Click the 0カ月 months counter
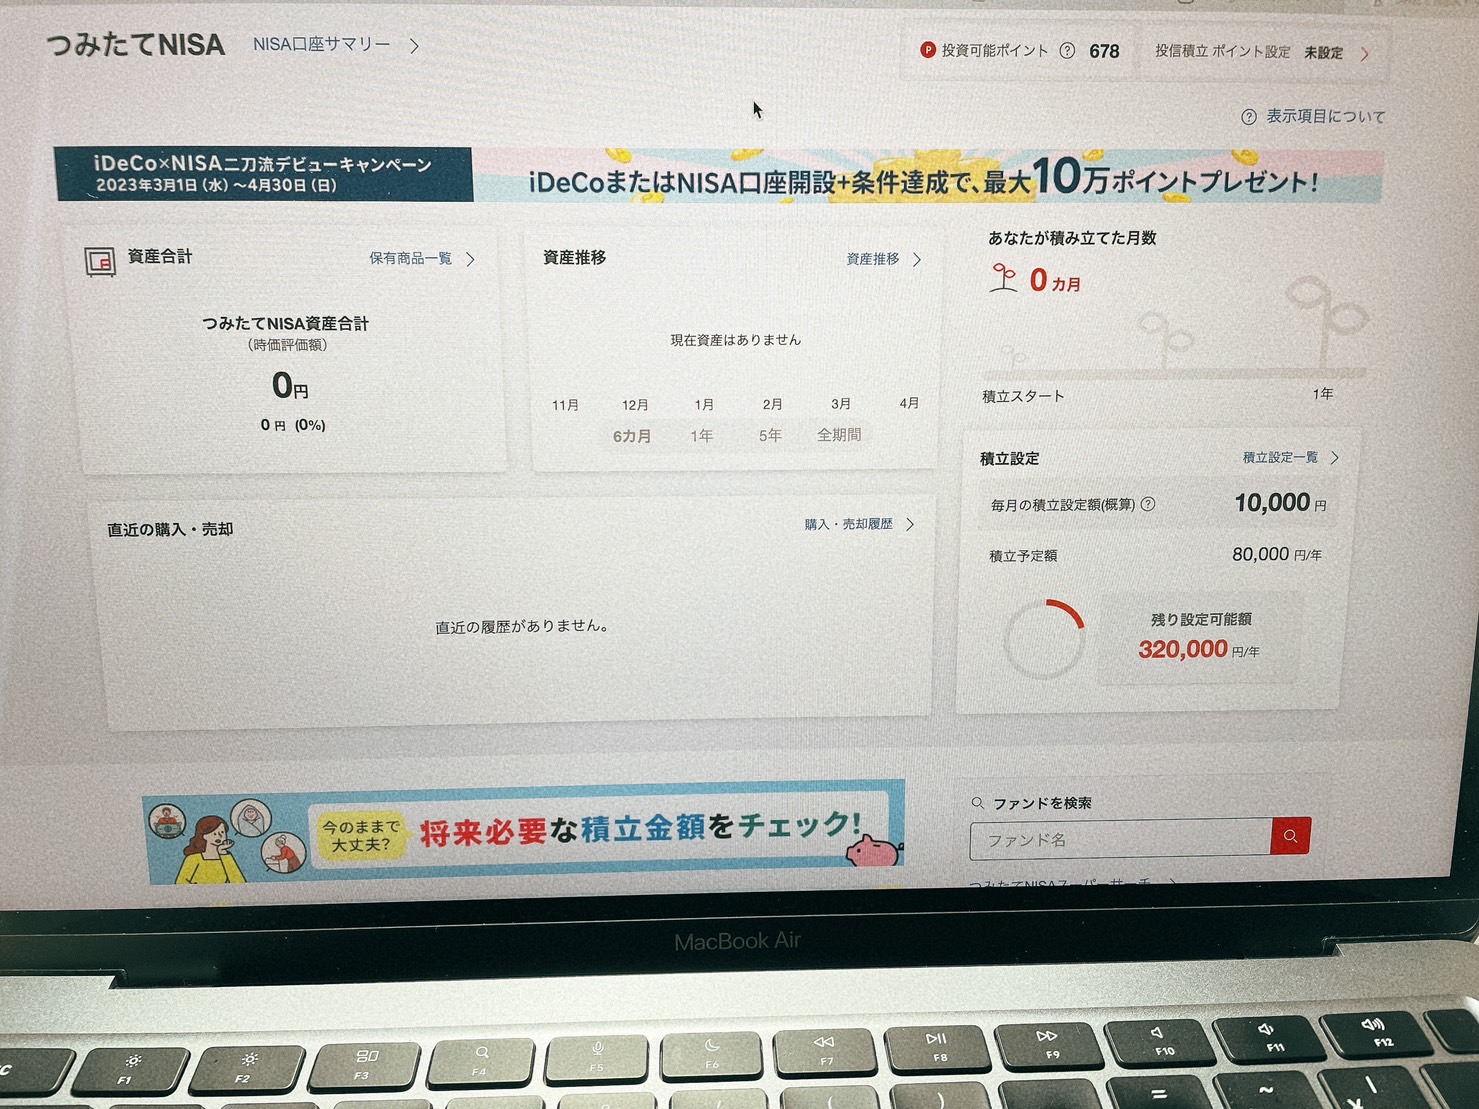Viewport: 1479px width, 1109px height. click(x=1055, y=280)
